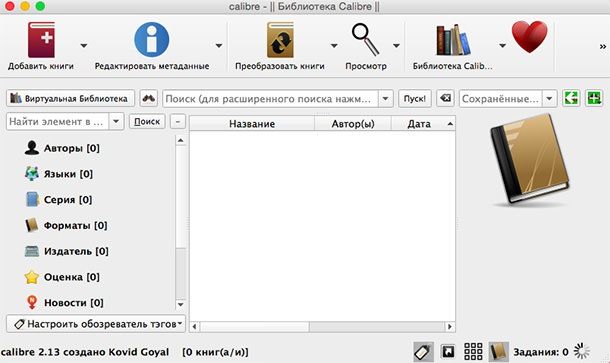
Task: Select the Новости [0] category
Action: click(64, 303)
